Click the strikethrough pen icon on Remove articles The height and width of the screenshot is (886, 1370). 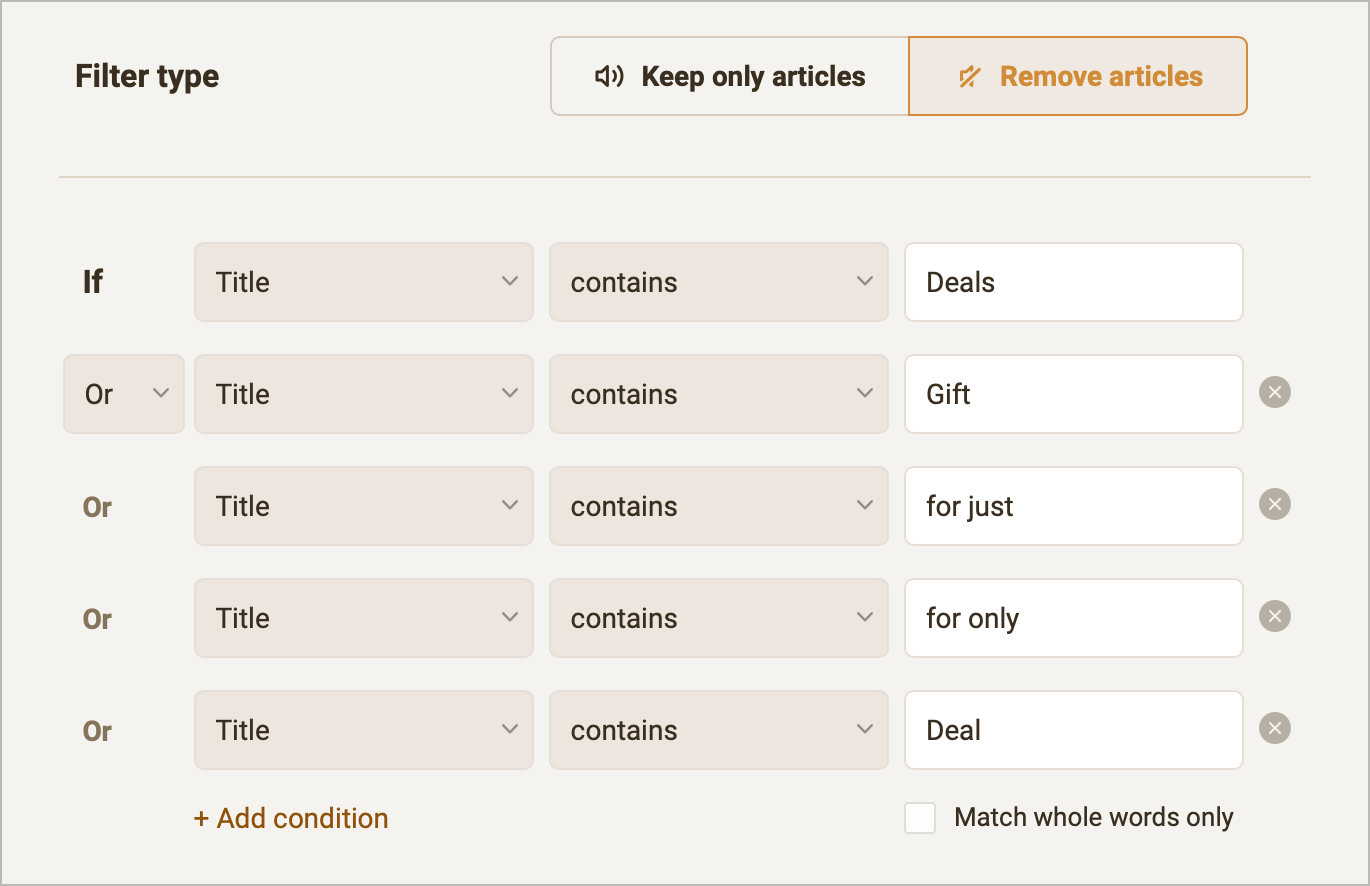tap(970, 75)
